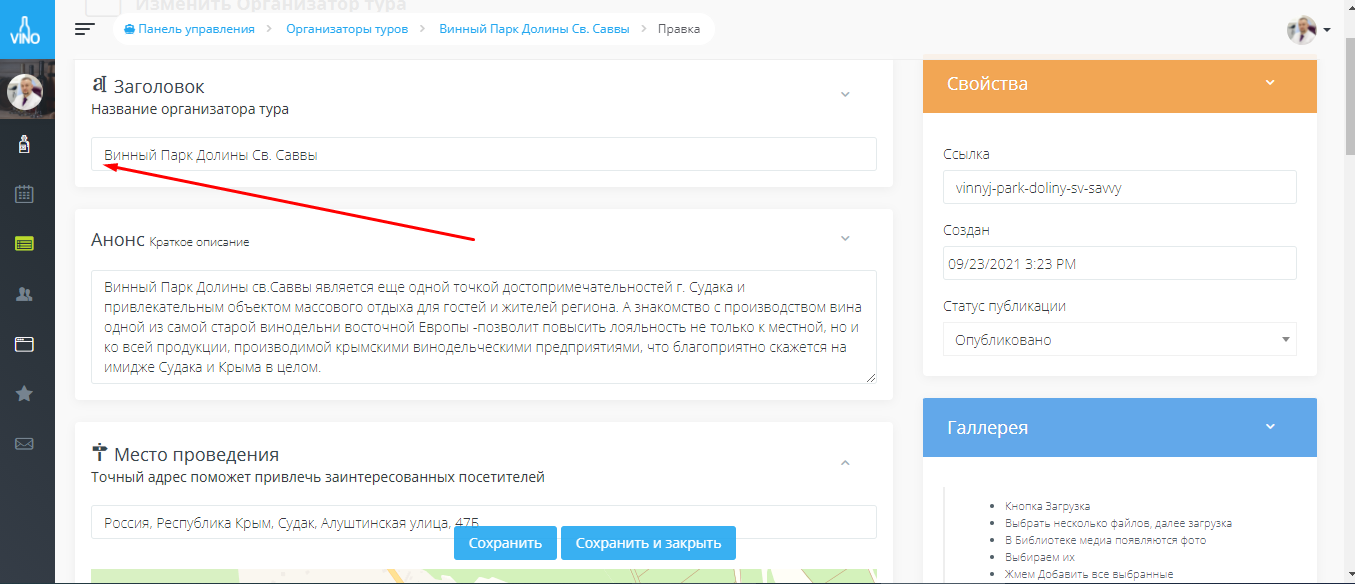
Task: Collapse the Анонс section chevron
Action: (x=845, y=239)
